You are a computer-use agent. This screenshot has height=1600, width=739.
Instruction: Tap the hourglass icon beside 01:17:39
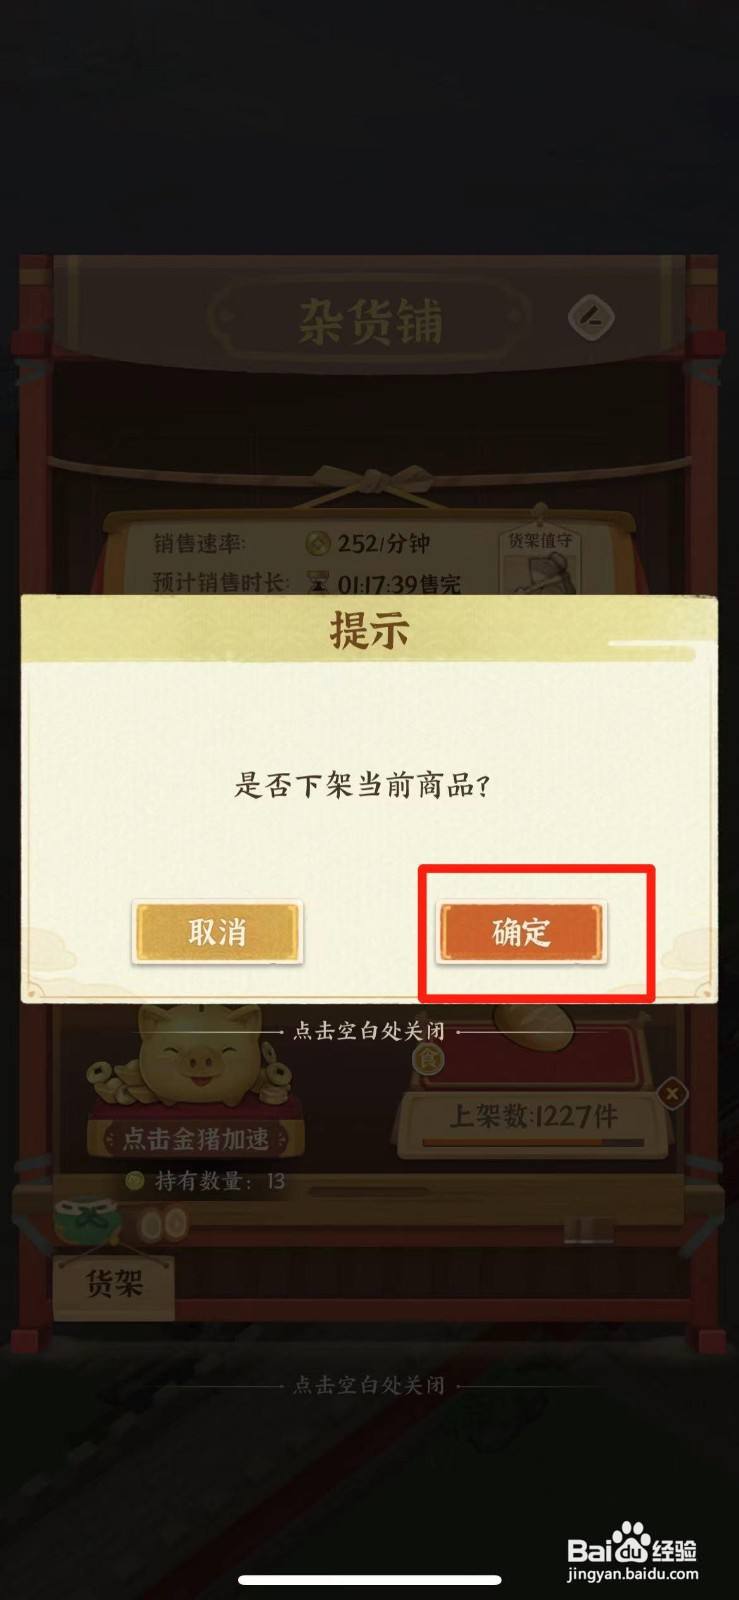(x=319, y=582)
